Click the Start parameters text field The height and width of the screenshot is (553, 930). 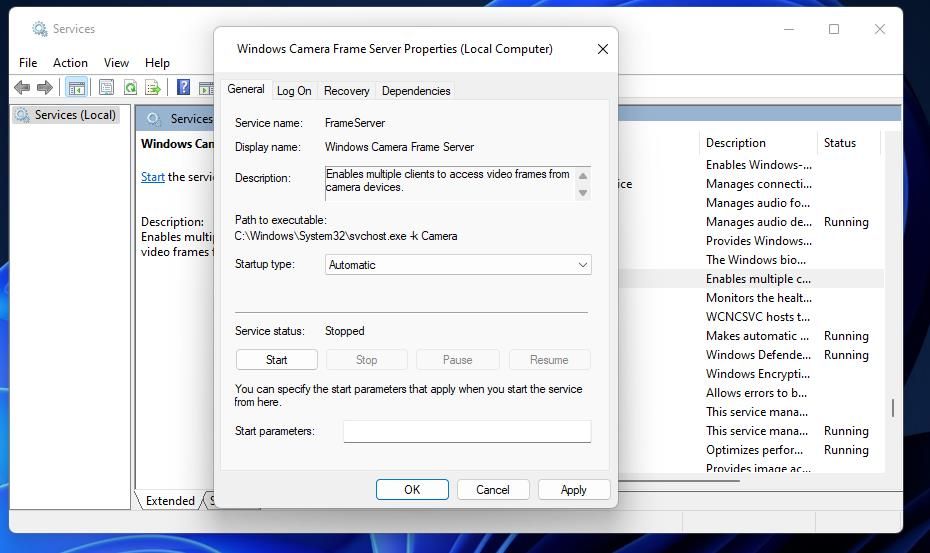(x=467, y=431)
